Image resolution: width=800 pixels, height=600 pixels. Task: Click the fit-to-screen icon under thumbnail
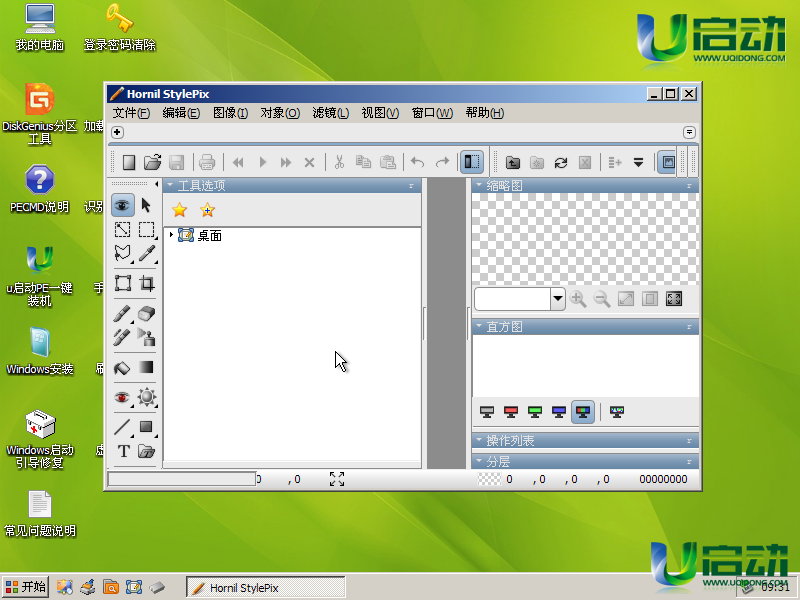[x=674, y=299]
